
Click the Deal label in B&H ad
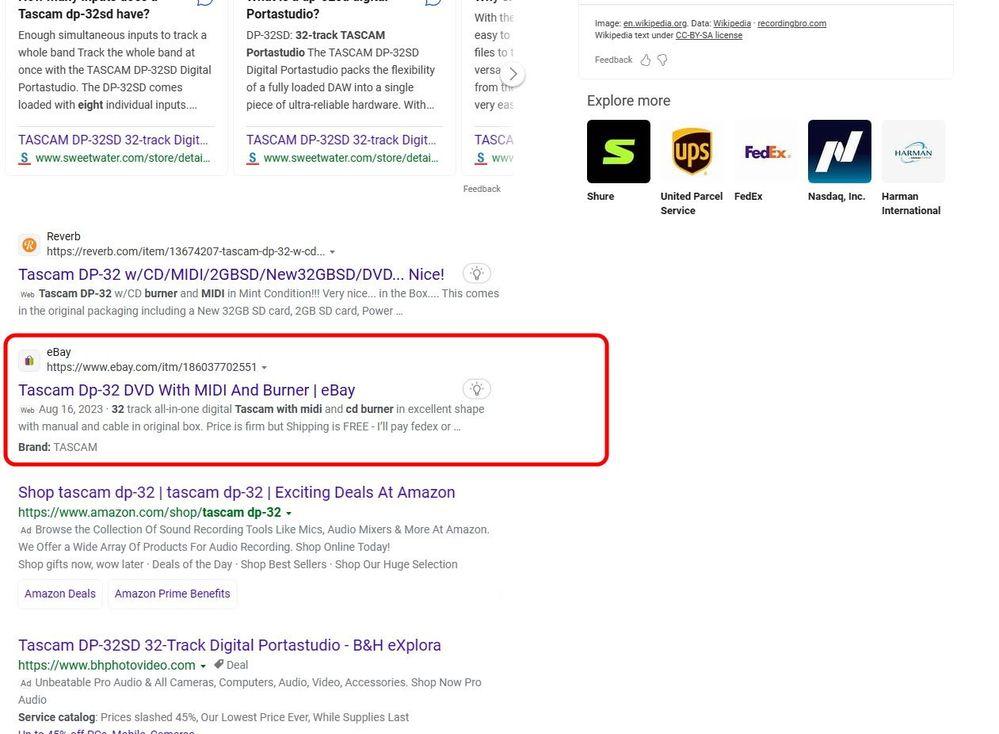point(237,665)
